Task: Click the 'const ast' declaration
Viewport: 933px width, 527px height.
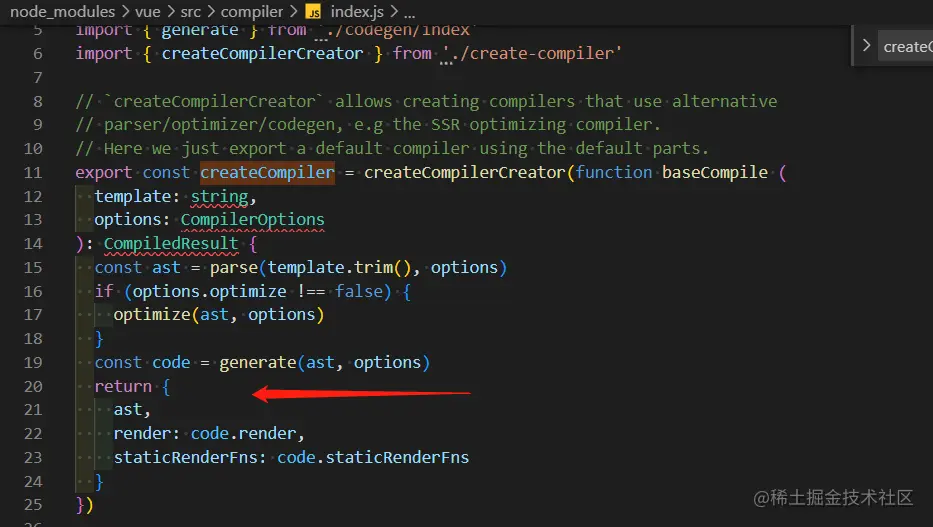Action: pos(137,268)
